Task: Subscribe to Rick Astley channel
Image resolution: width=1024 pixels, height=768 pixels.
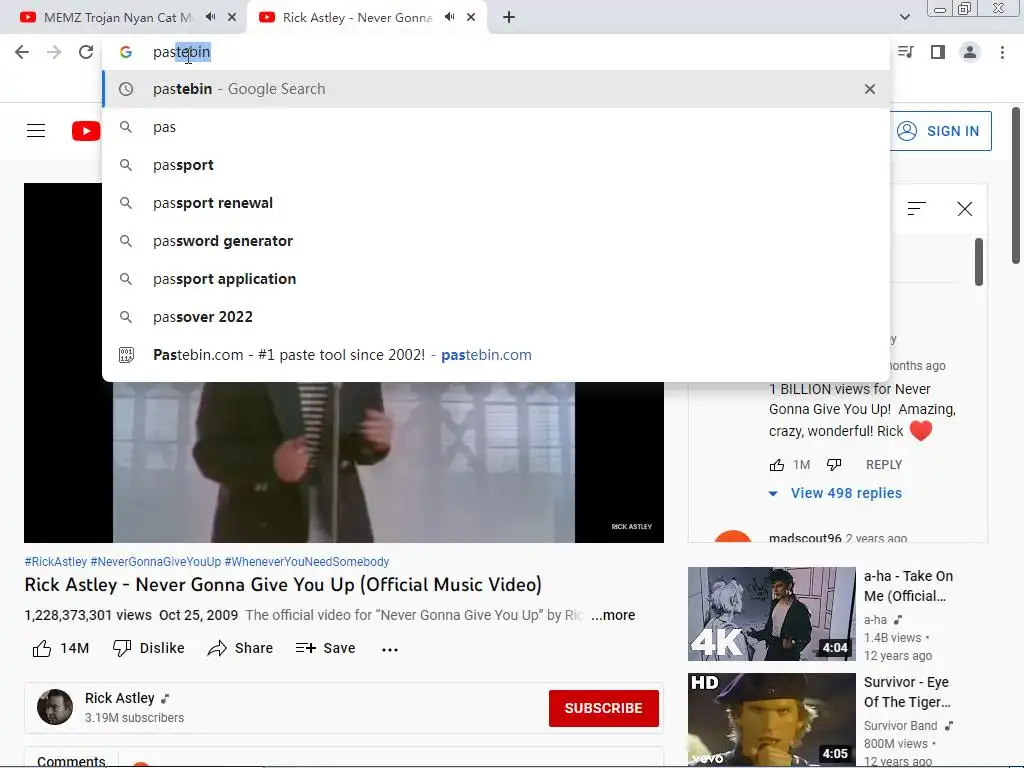Action: coord(603,708)
